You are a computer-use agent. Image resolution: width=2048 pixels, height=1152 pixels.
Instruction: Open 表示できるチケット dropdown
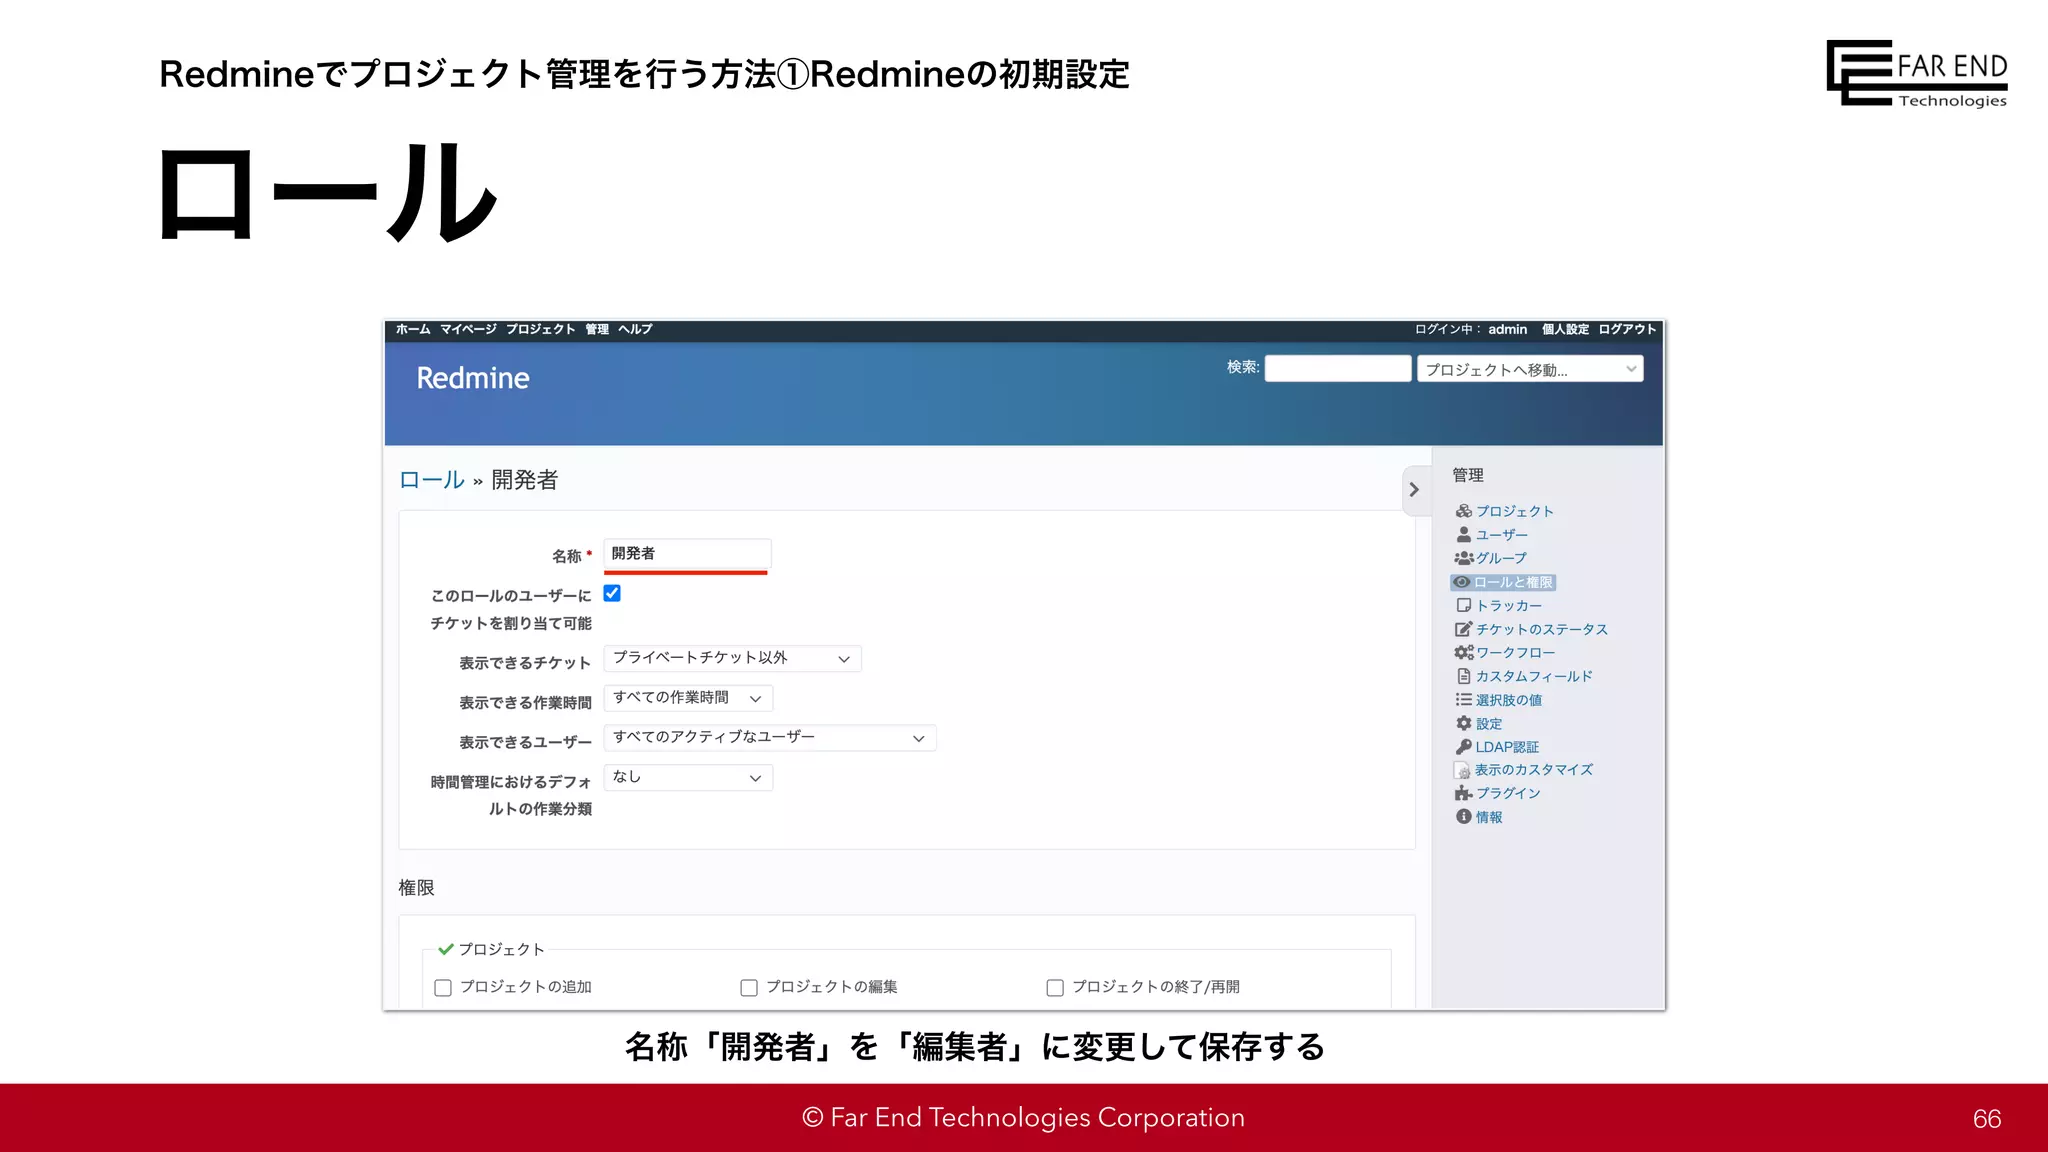click(x=732, y=658)
